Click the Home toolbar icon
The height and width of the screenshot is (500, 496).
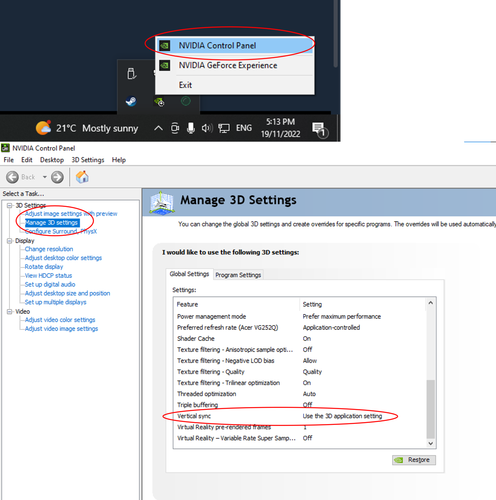pyautogui.click(x=82, y=177)
